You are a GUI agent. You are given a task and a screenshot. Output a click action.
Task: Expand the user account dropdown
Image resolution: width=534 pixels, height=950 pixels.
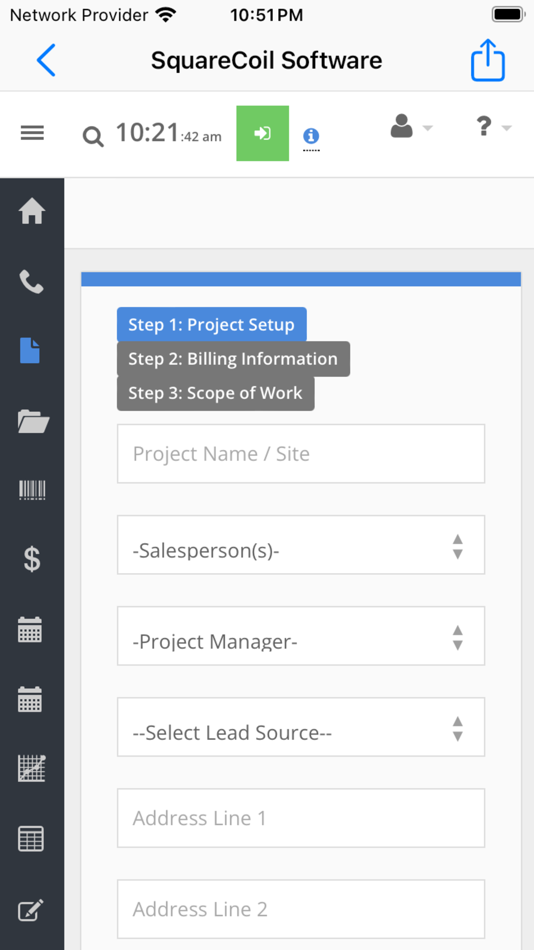click(411, 127)
